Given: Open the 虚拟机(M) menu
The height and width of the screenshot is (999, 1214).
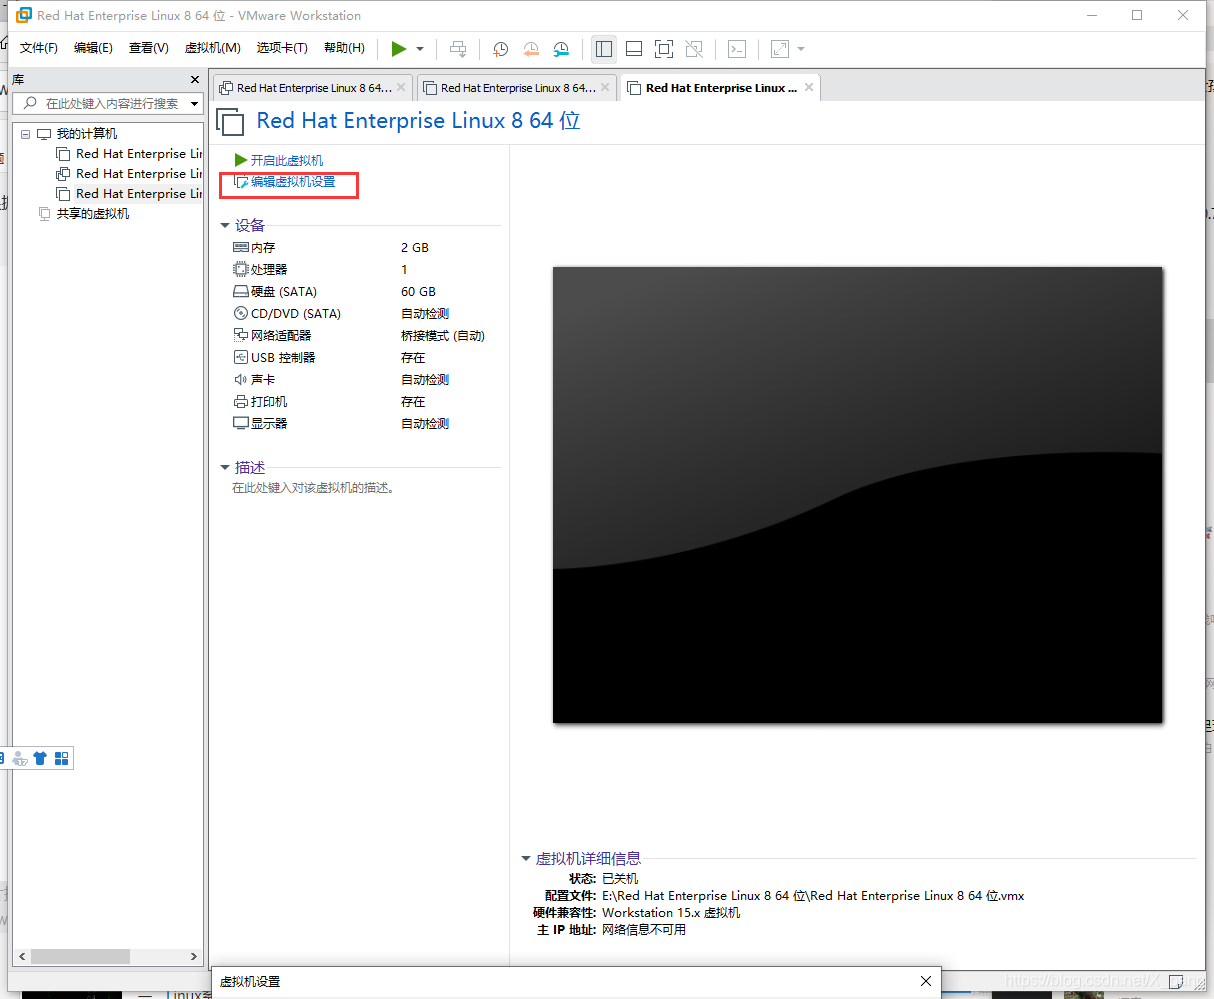Looking at the screenshot, I should pos(213,48).
